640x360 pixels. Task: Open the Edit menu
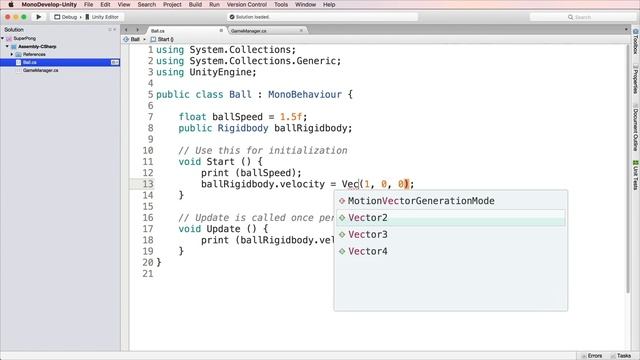coord(105,4)
